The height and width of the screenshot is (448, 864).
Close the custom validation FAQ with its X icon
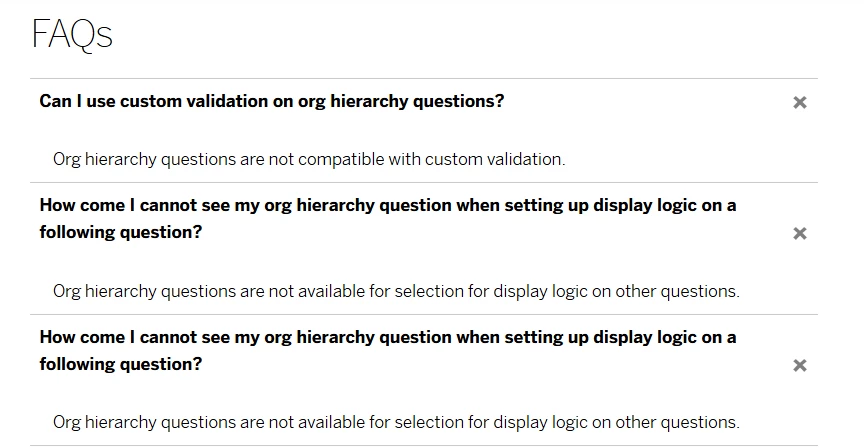(x=799, y=102)
